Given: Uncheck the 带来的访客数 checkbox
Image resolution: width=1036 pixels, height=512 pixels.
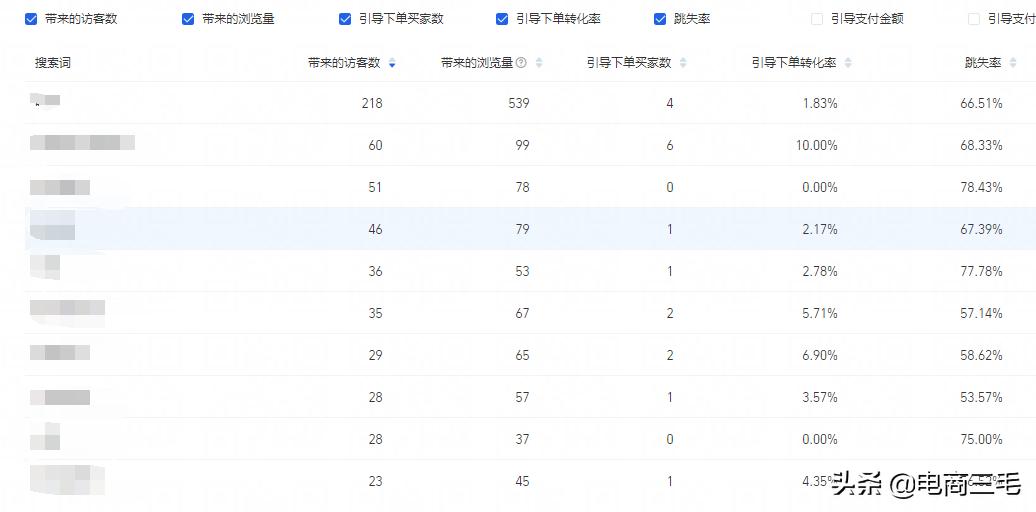Looking at the screenshot, I should point(31,19).
